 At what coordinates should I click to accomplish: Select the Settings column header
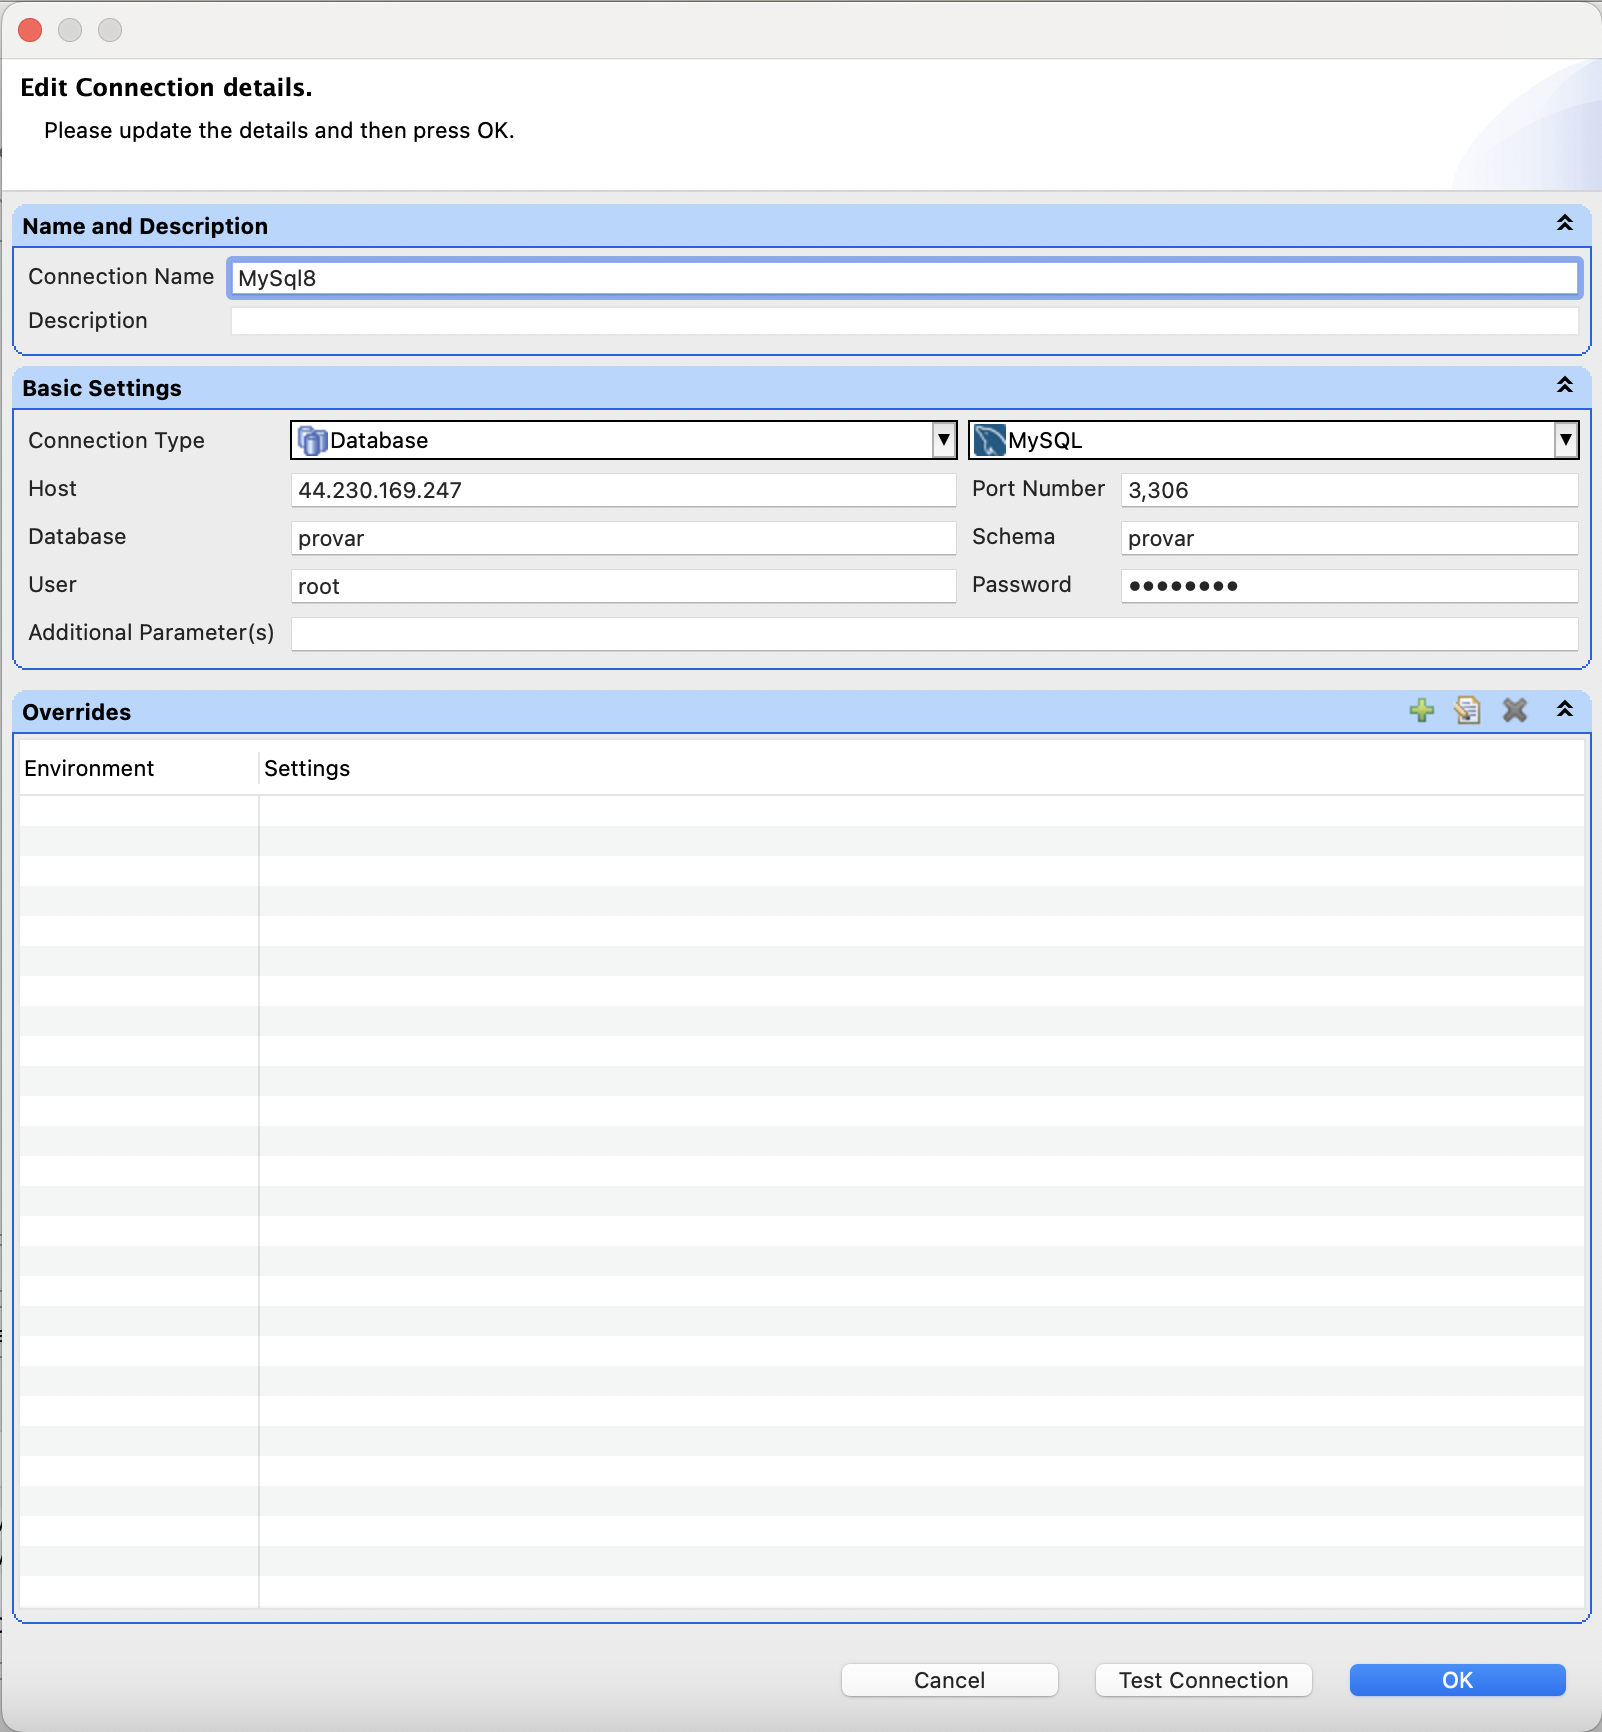coord(306,768)
